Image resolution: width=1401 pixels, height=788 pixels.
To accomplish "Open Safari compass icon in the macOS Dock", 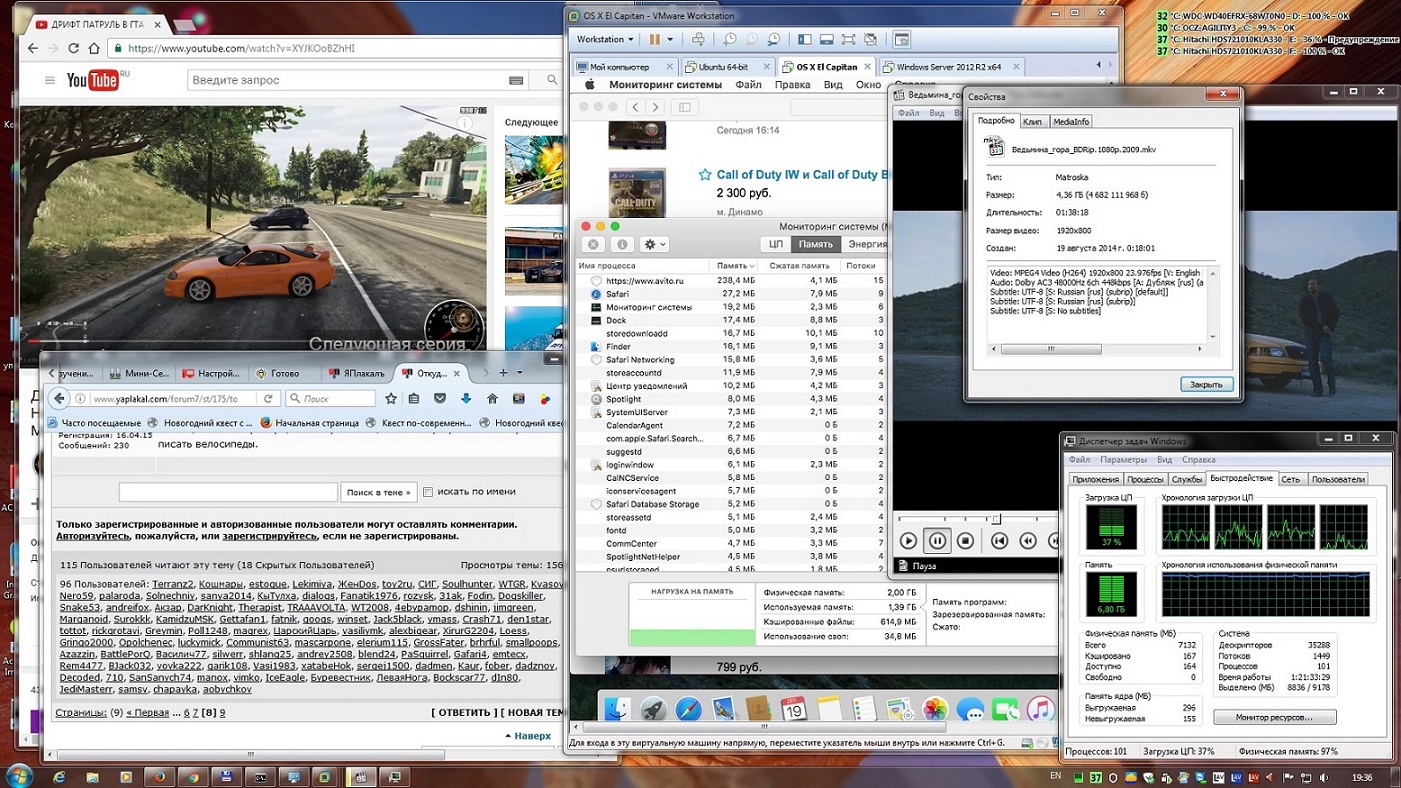I will [688, 710].
